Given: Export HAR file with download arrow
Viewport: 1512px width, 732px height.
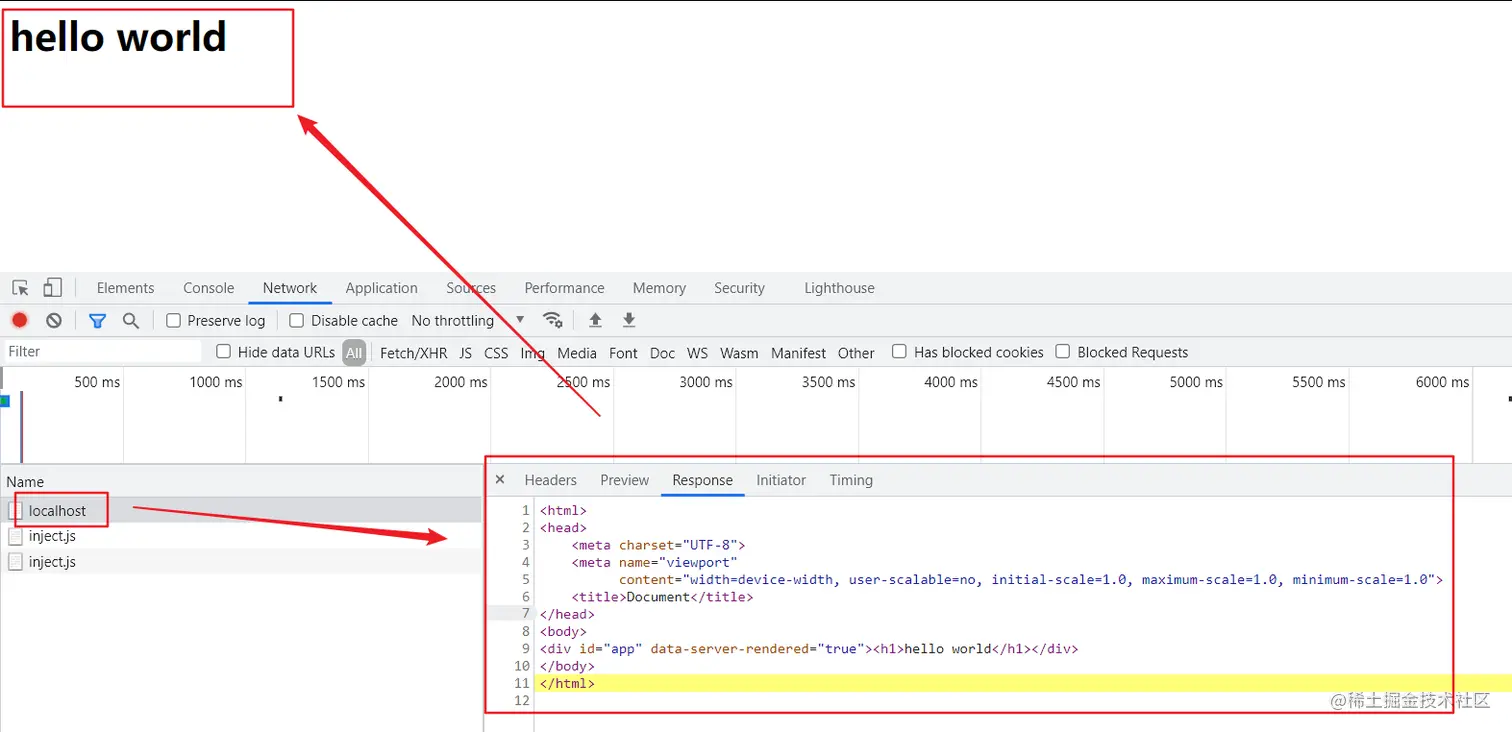Looking at the screenshot, I should pos(629,320).
